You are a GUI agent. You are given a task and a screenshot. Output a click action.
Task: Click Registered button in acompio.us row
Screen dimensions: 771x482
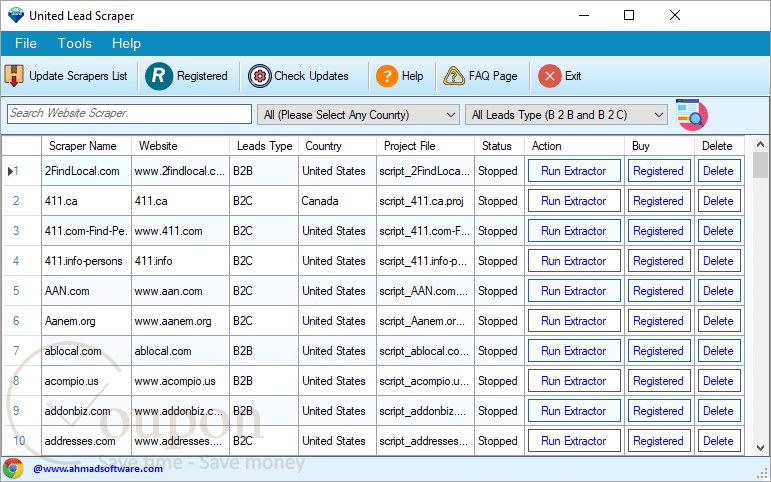point(659,381)
